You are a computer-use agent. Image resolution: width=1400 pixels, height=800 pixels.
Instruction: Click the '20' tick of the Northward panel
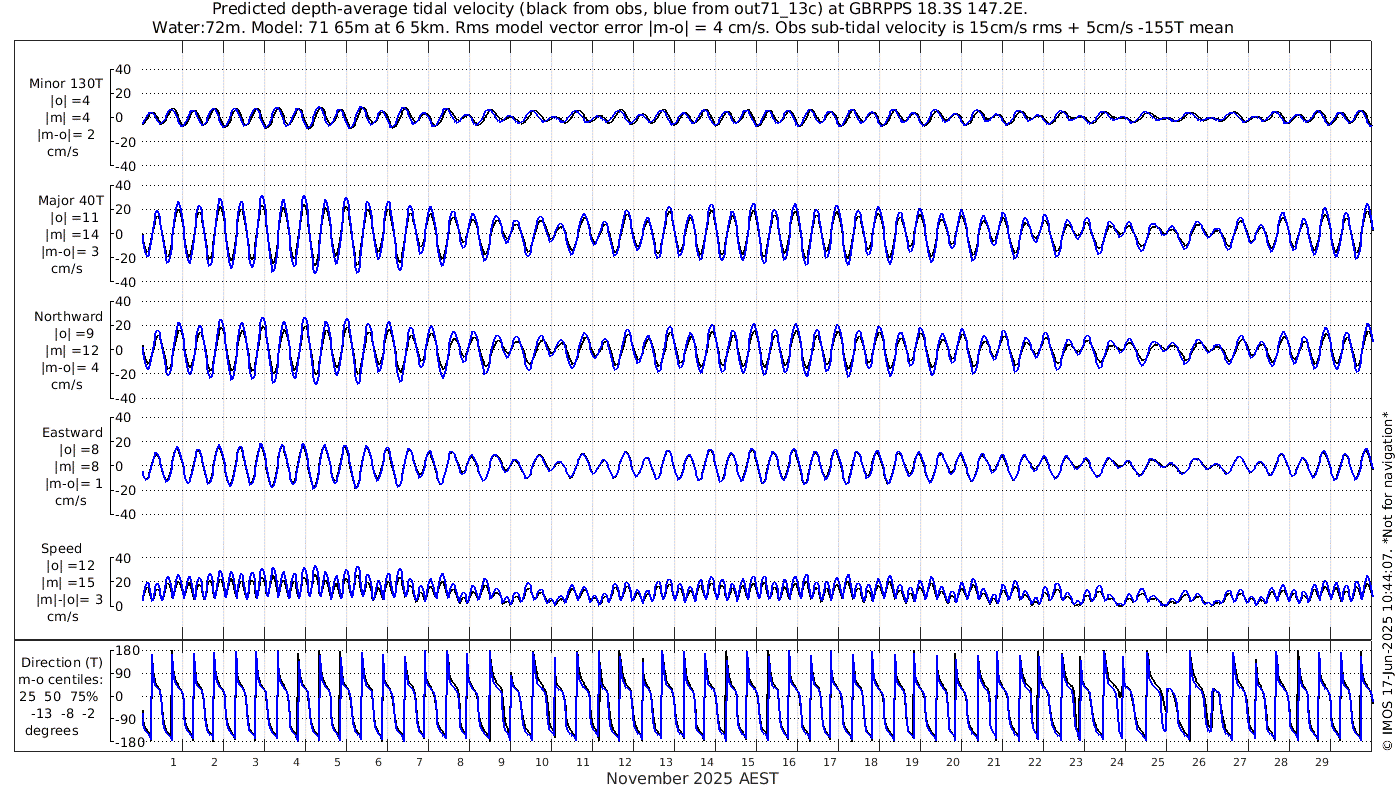click(124, 325)
